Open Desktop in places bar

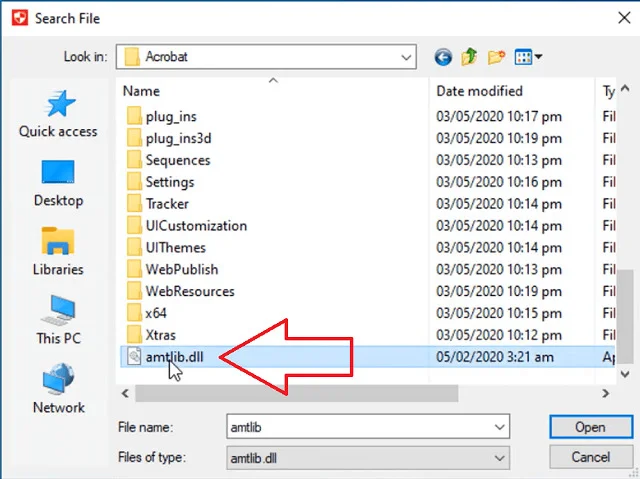click(x=58, y=183)
